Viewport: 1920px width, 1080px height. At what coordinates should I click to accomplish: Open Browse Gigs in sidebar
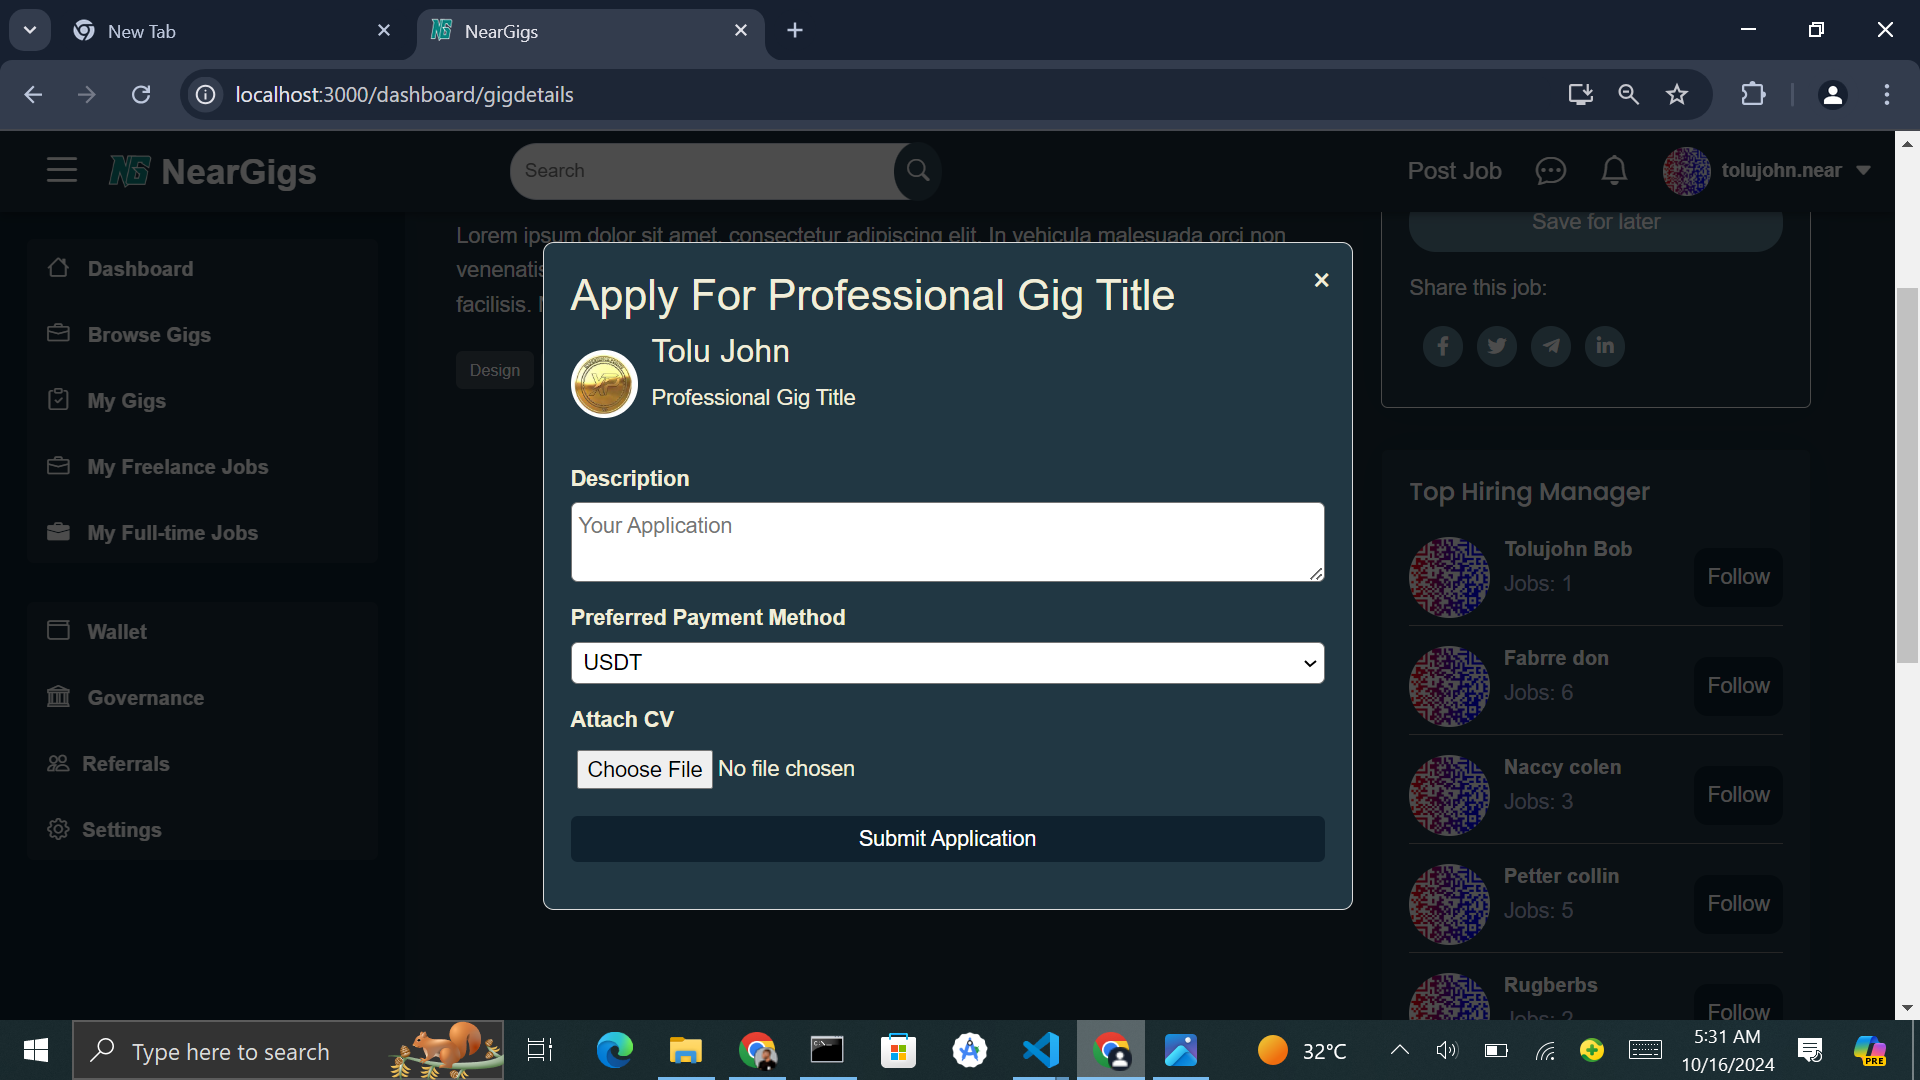[x=149, y=335]
